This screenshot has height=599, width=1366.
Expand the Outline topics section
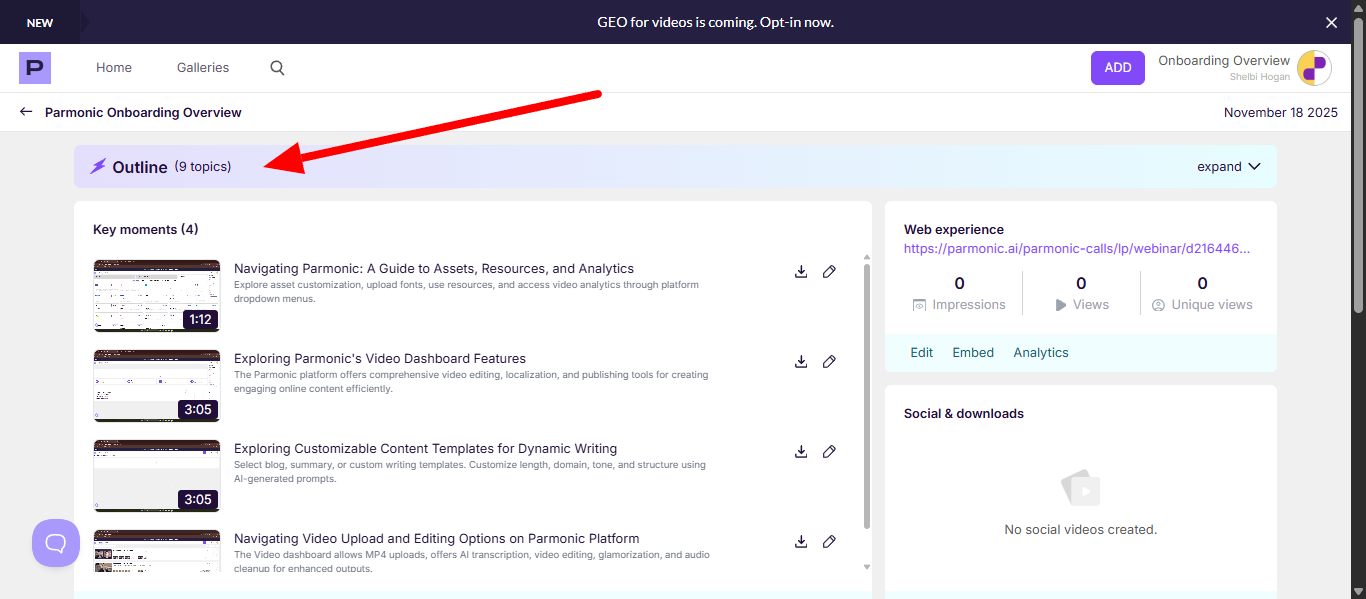point(1229,166)
